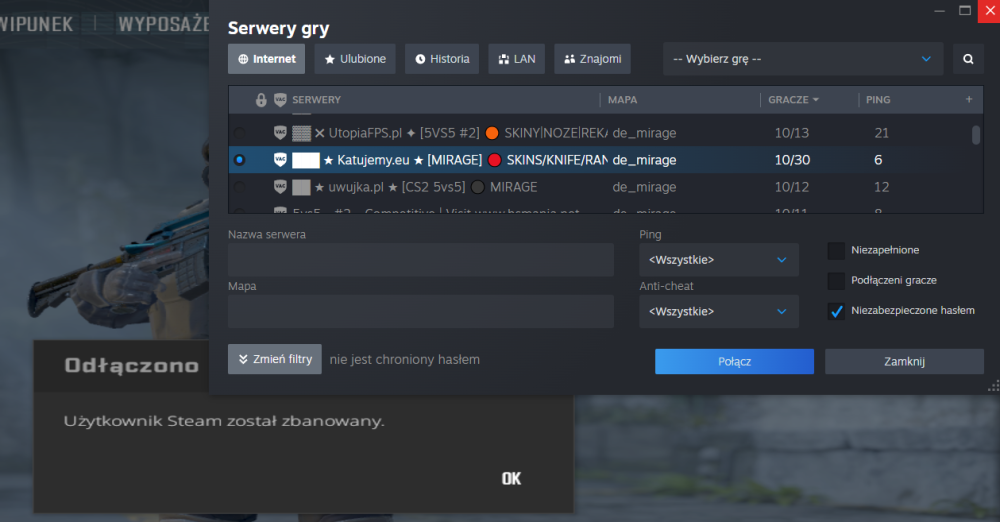Click player count 10/12
The width and height of the screenshot is (1000, 522).
click(x=791, y=187)
